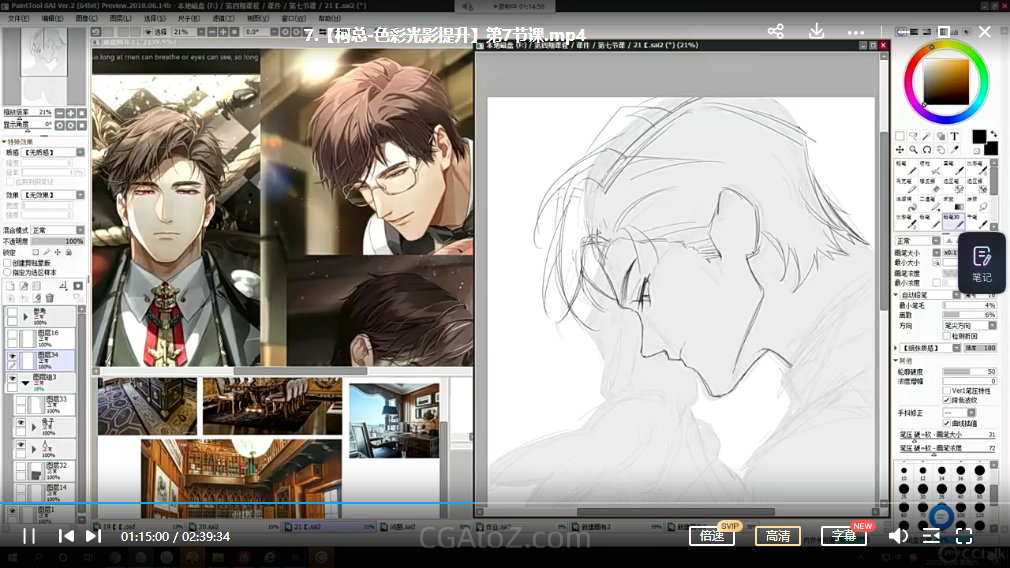Click the 倍速 playback speed button
1010x568 pixels.
pos(712,536)
